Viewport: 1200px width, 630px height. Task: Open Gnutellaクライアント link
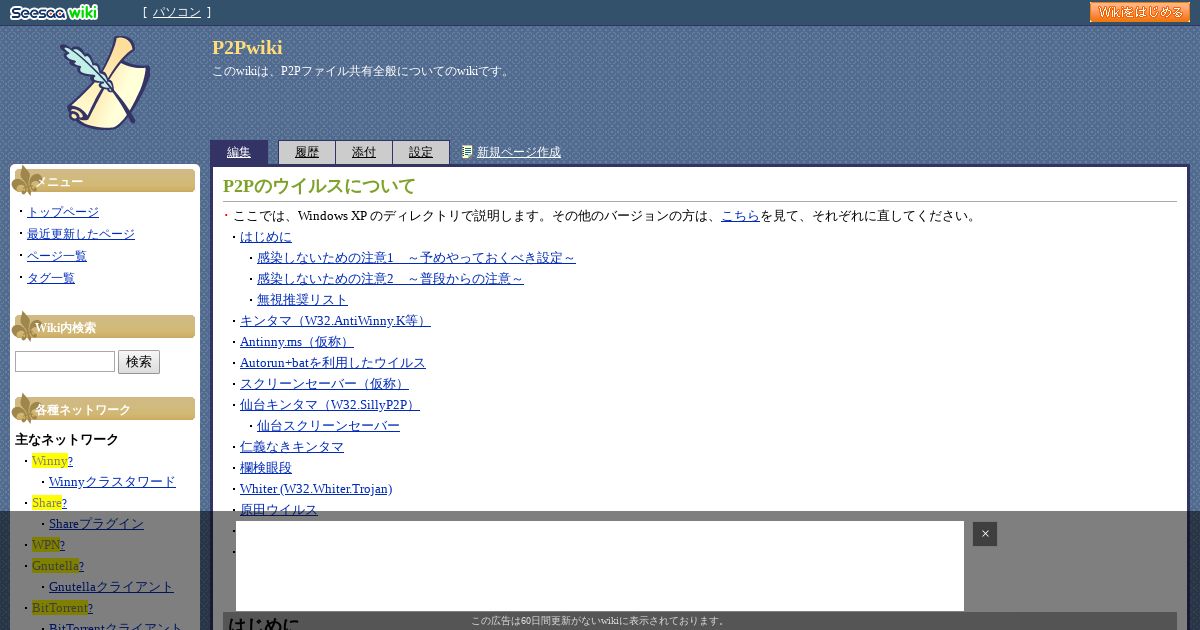point(111,587)
